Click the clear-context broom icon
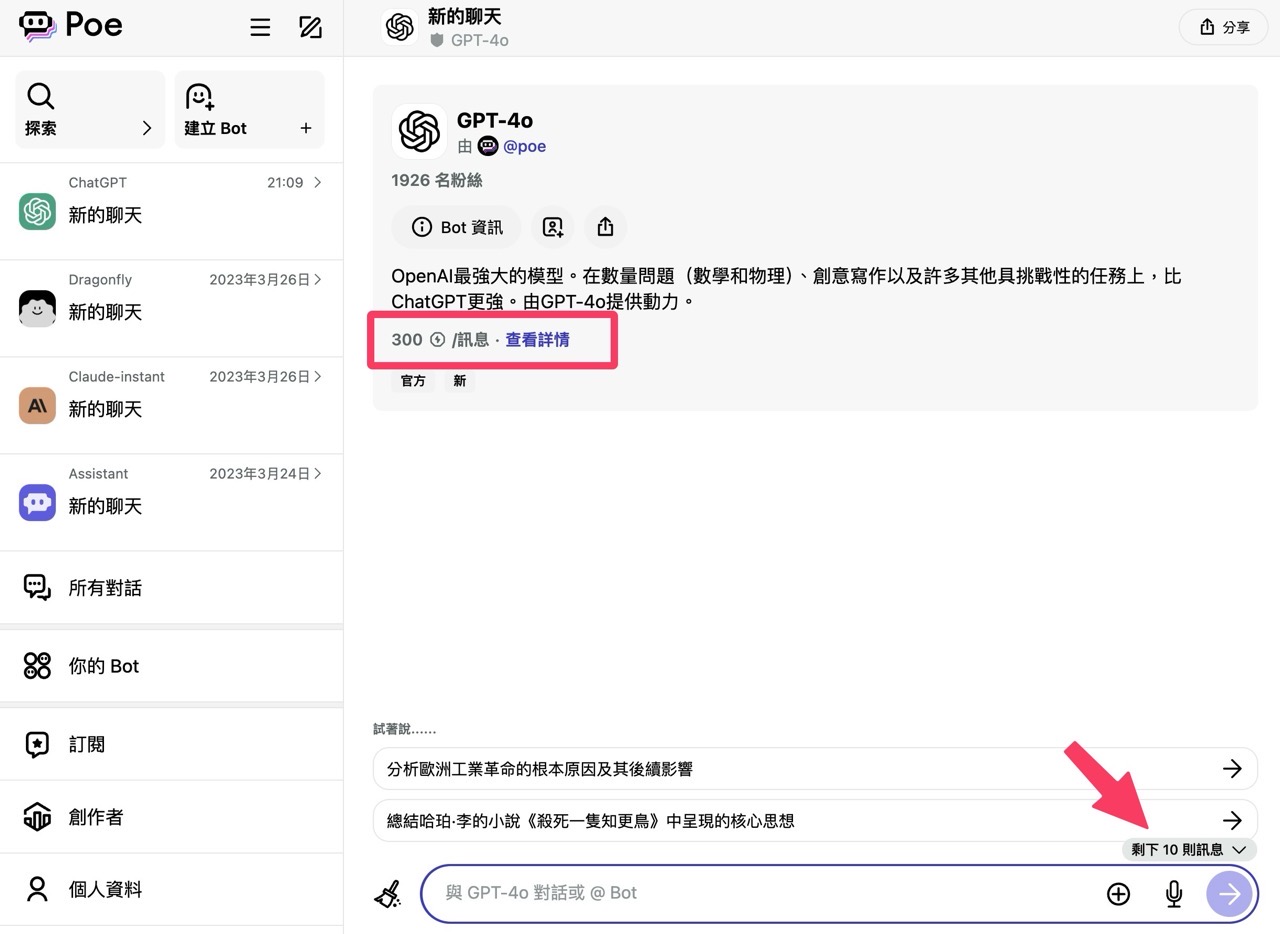This screenshot has height=934, width=1280. tap(388, 894)
